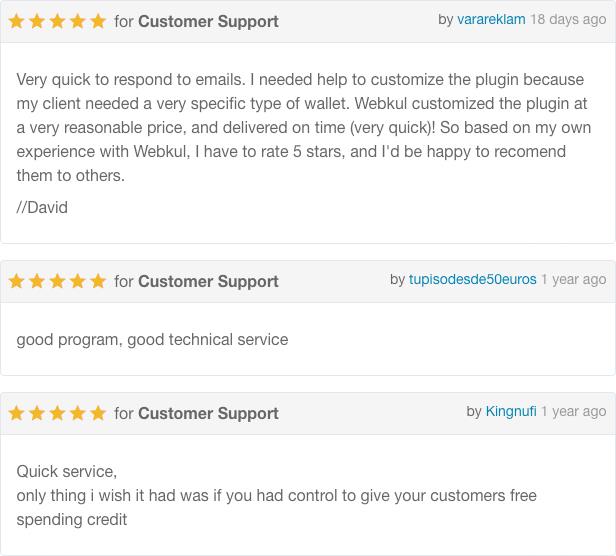Click first star in Kingnufi's review
The image size is (616, 556).
click(x=16, y=413)
